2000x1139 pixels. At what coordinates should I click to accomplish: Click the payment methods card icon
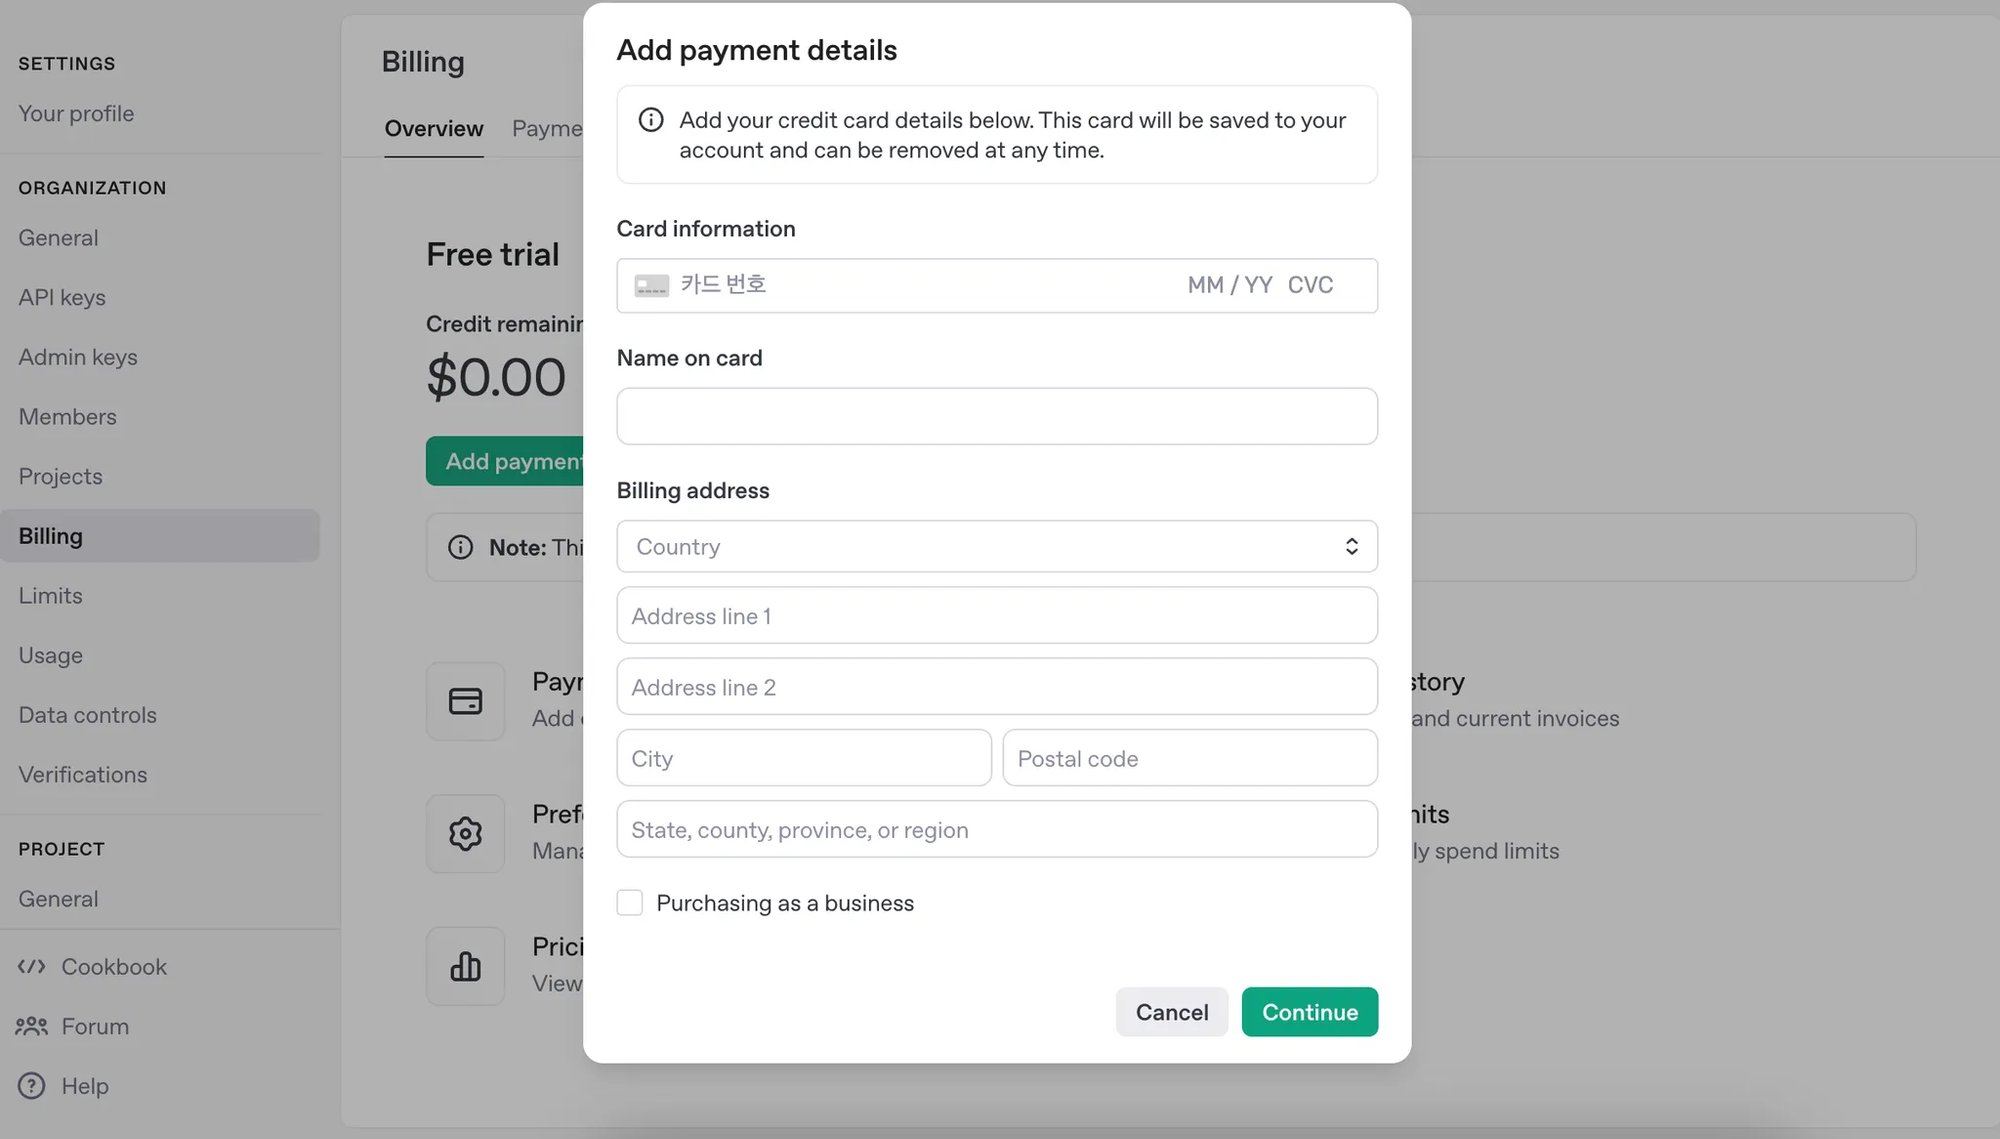(x=465, y=701)
